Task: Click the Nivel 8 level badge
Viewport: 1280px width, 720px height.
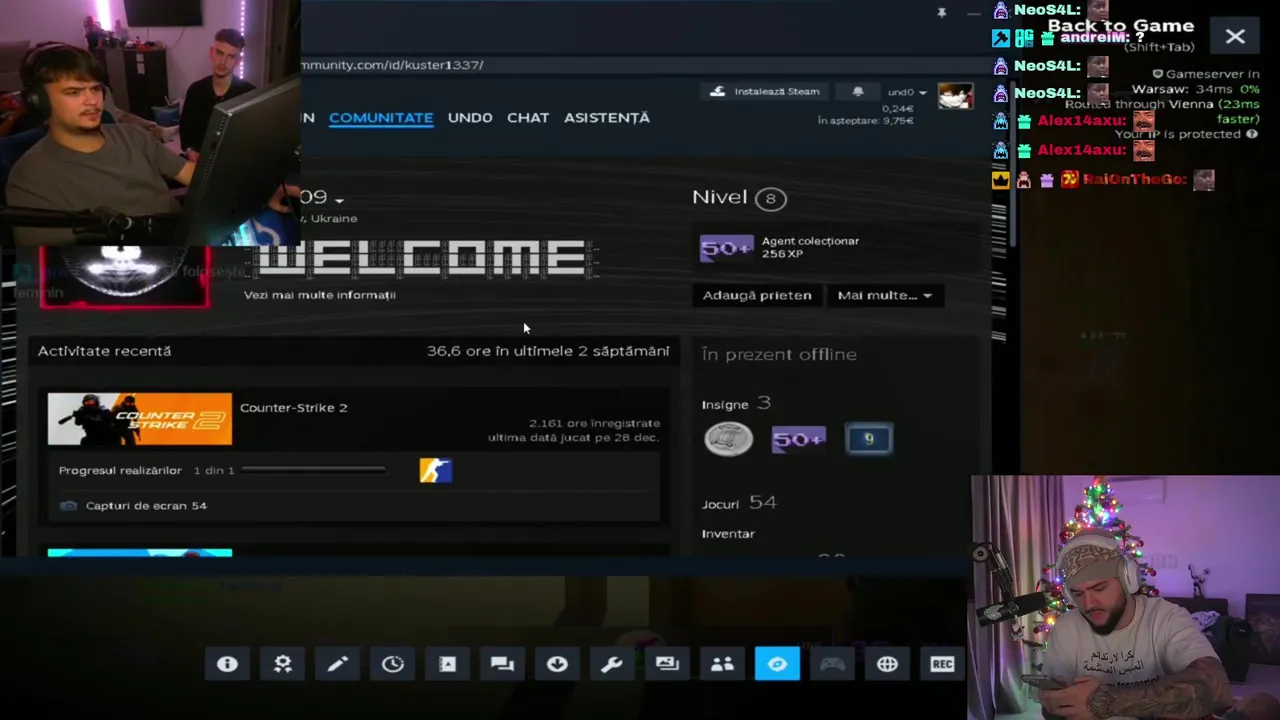Action: 770,198
